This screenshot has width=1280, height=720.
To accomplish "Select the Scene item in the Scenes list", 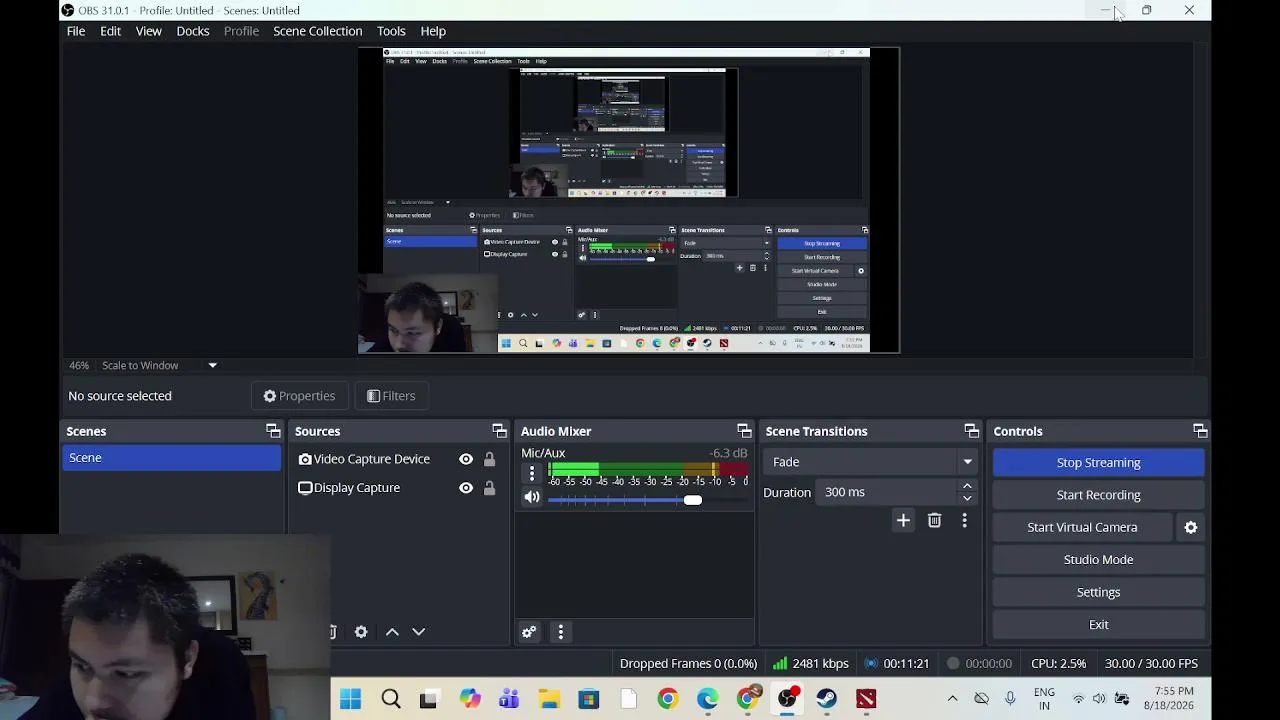I will coord(172,458).
